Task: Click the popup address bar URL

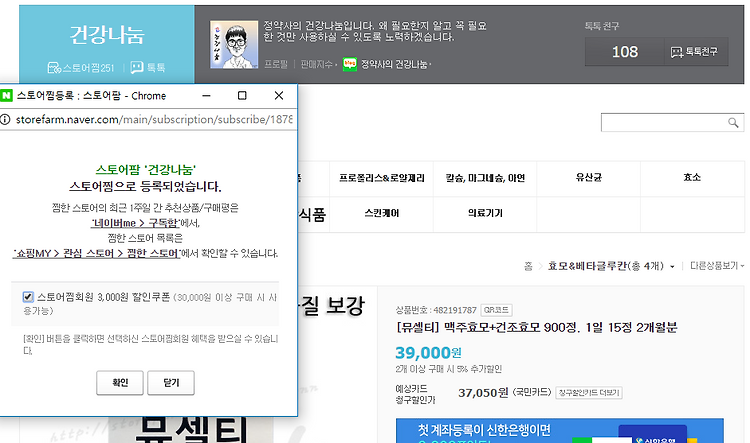Action: [x=154, y=119]
